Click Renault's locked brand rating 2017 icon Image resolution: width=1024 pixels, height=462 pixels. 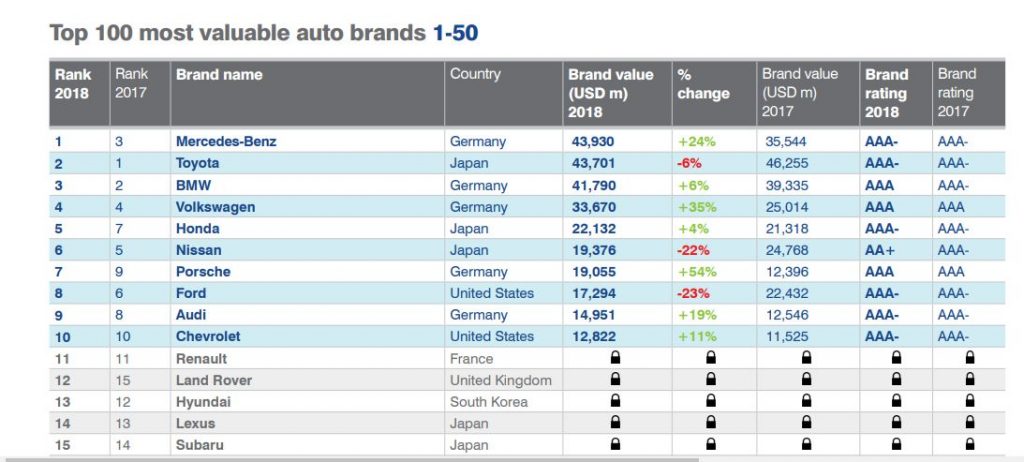coord(970,357)
